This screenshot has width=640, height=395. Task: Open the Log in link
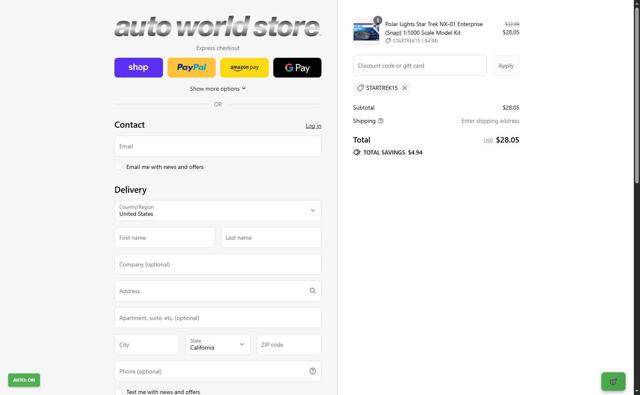pyautogui.click(x=313, y=126)
